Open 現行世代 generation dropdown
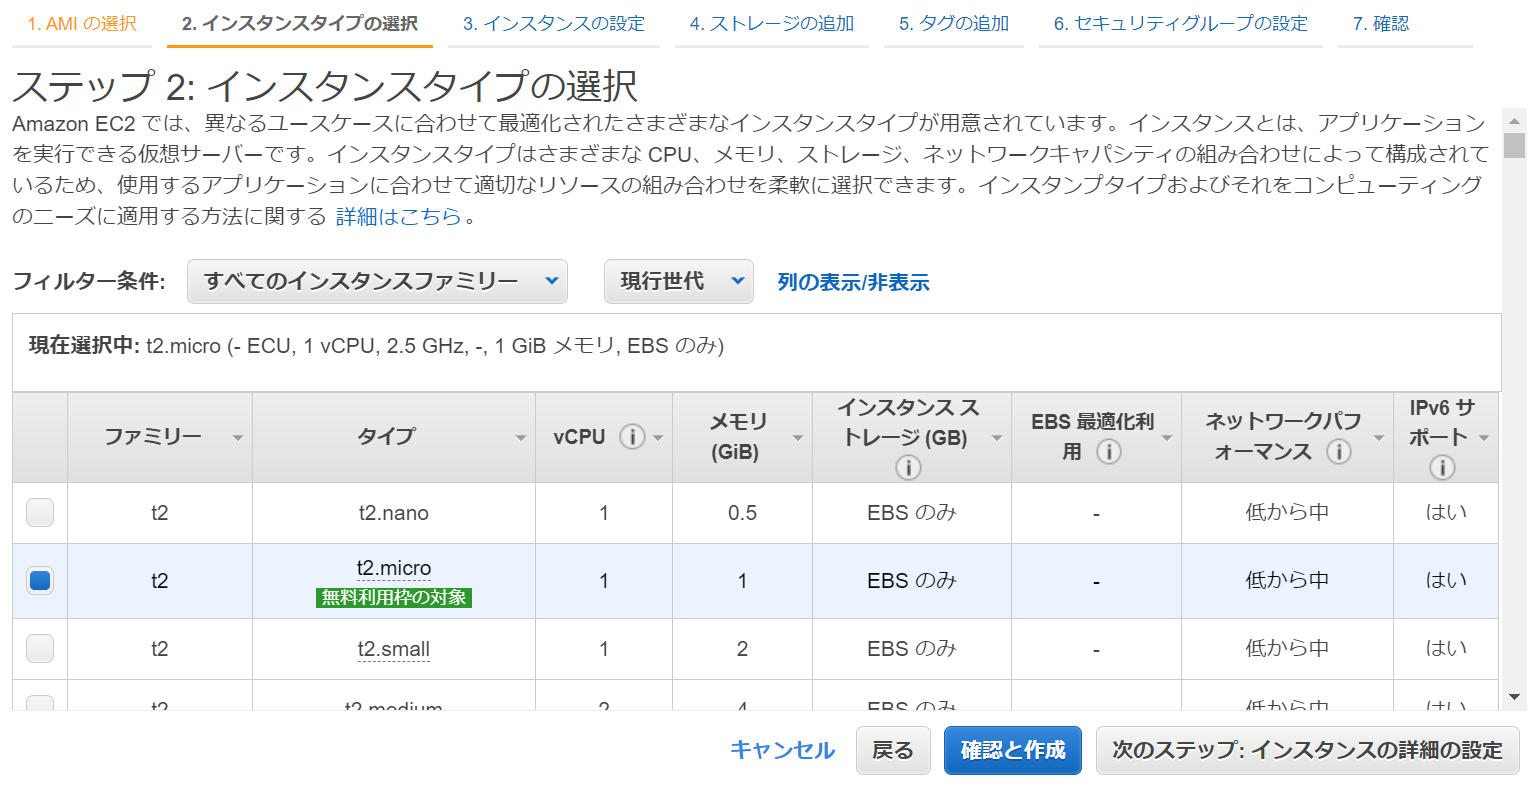The height and width of the screenshot is (786, 1532). [678, 281]
